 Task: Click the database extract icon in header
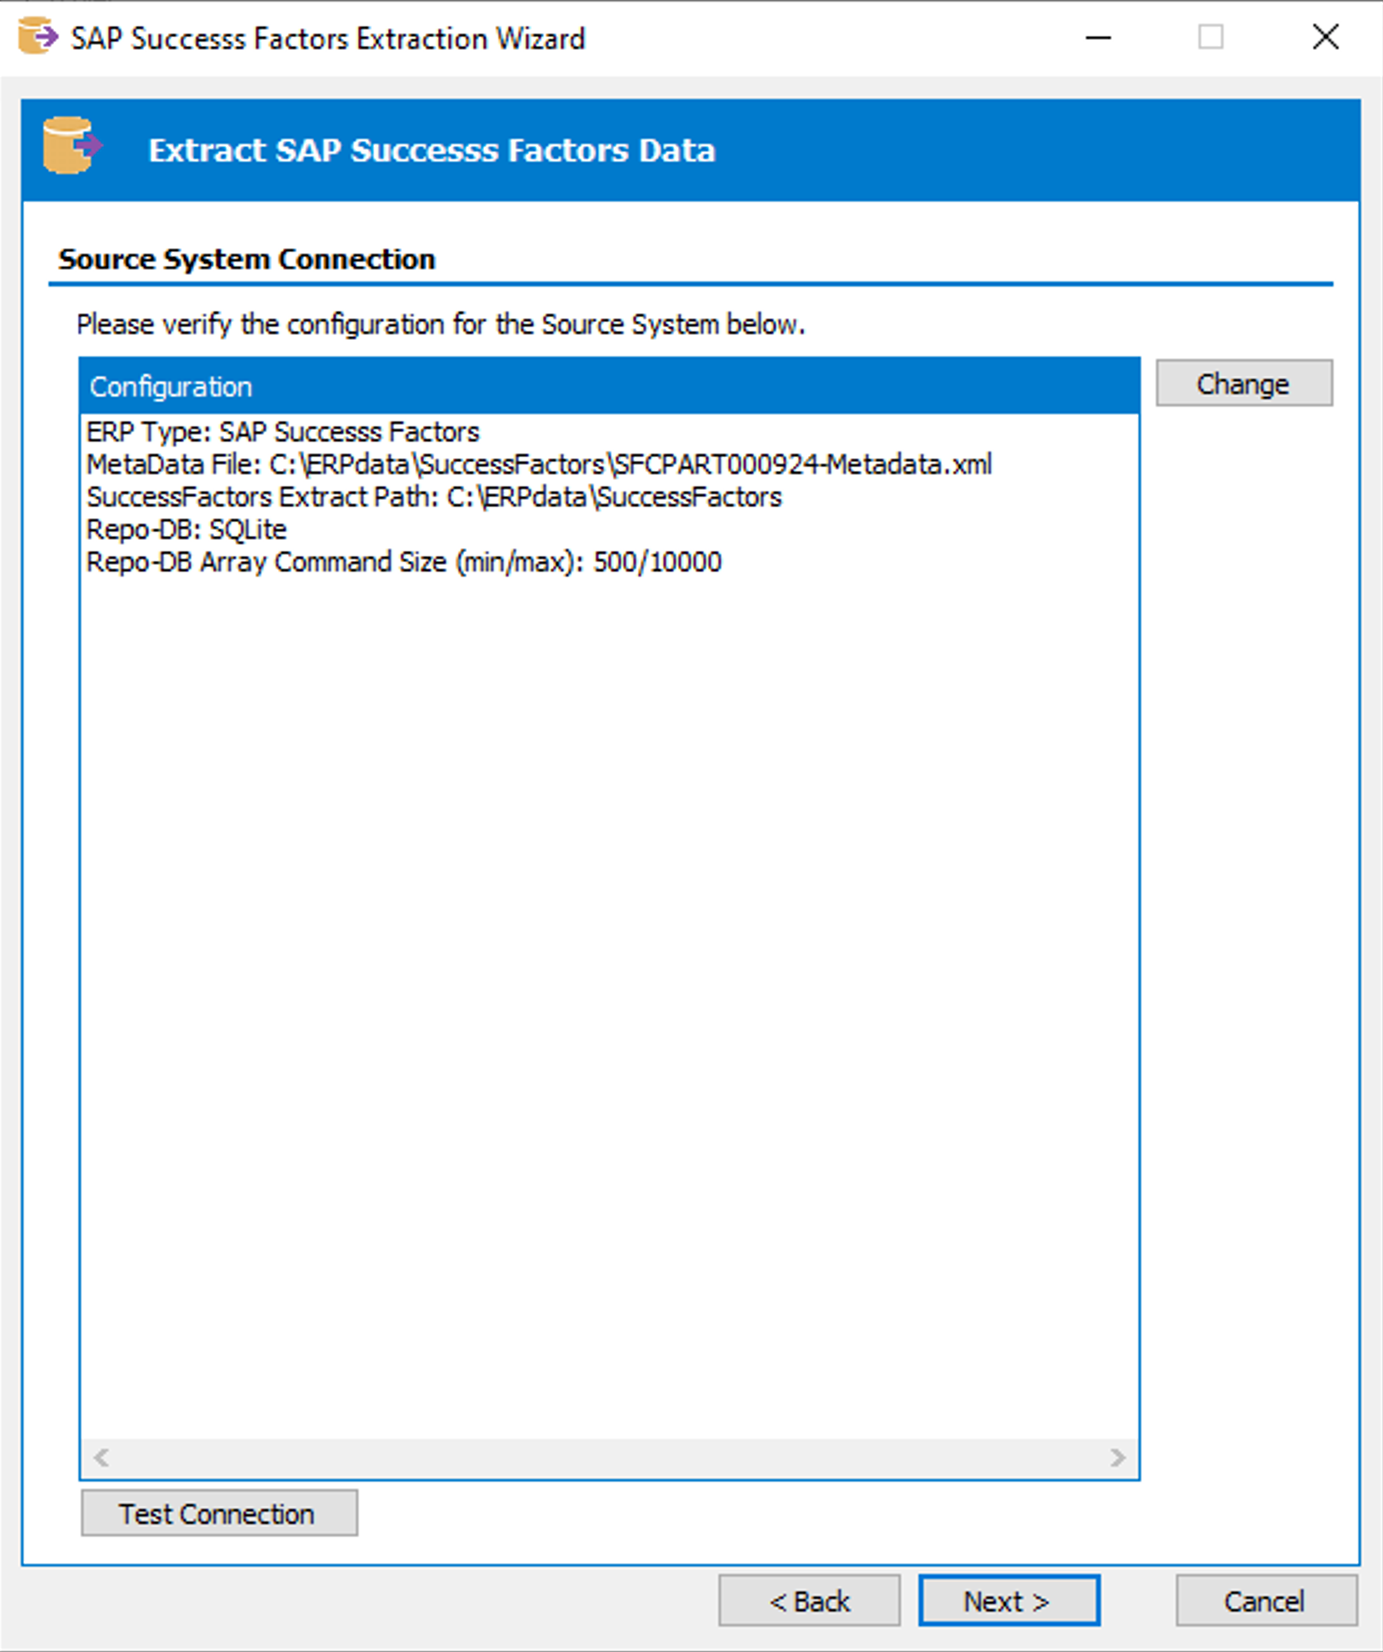coord(72,146)
